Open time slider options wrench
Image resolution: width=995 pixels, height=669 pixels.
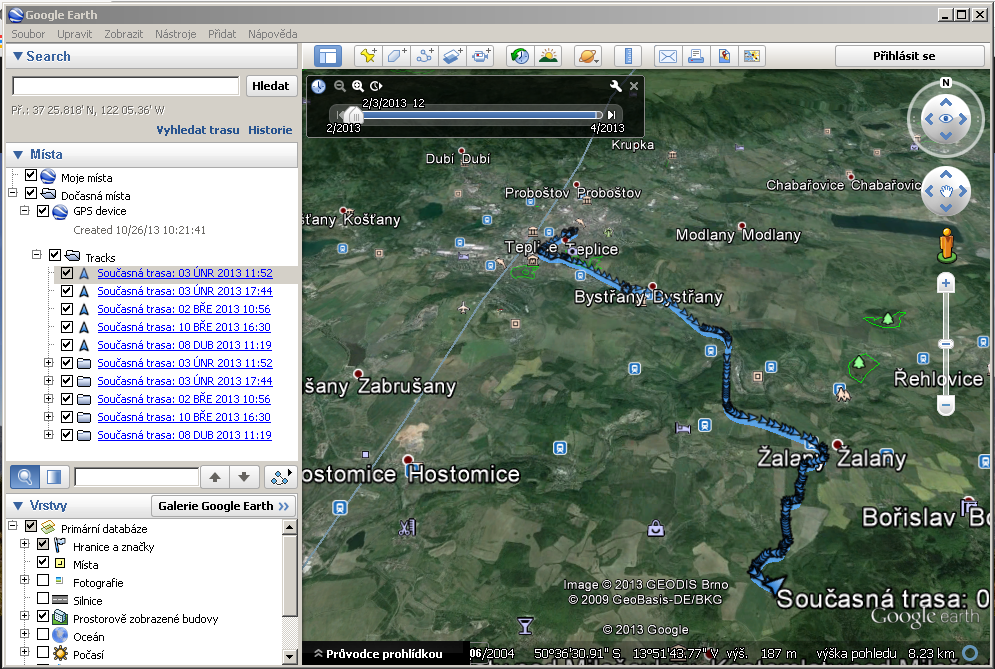pos(616,87)
